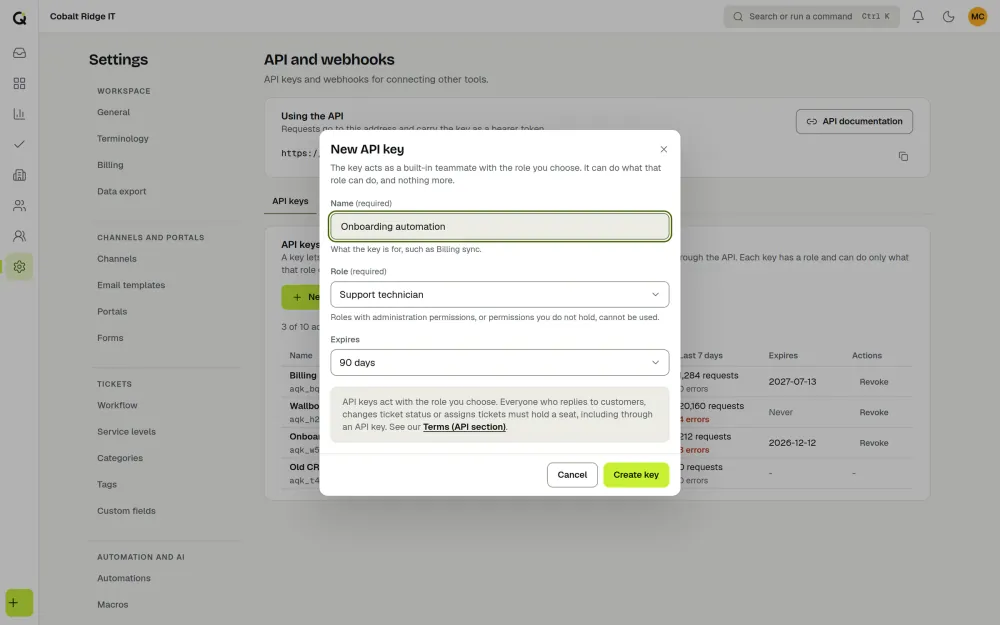Open Categories settings
Viewport: 1000px width, 625px height.
120,458
